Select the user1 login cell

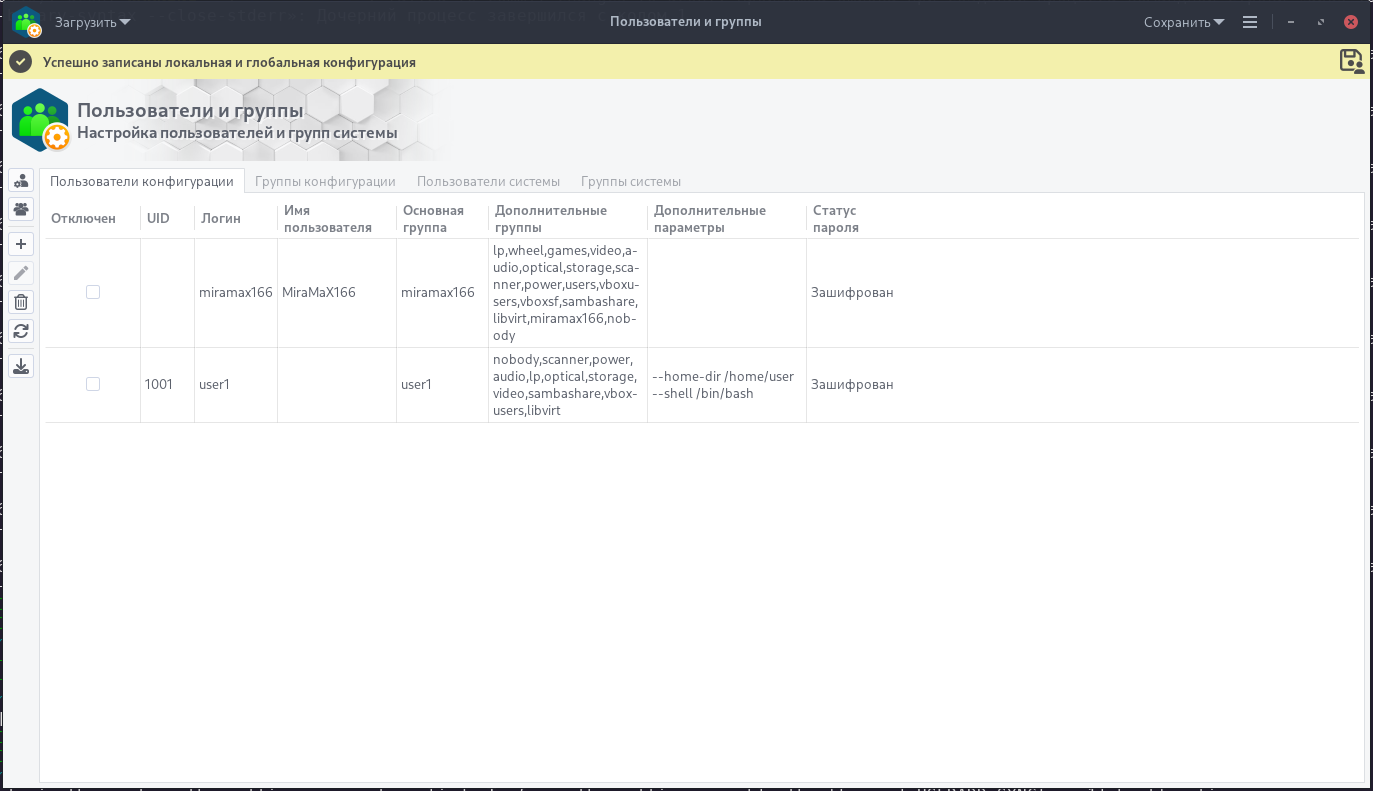tap(215, 384)
